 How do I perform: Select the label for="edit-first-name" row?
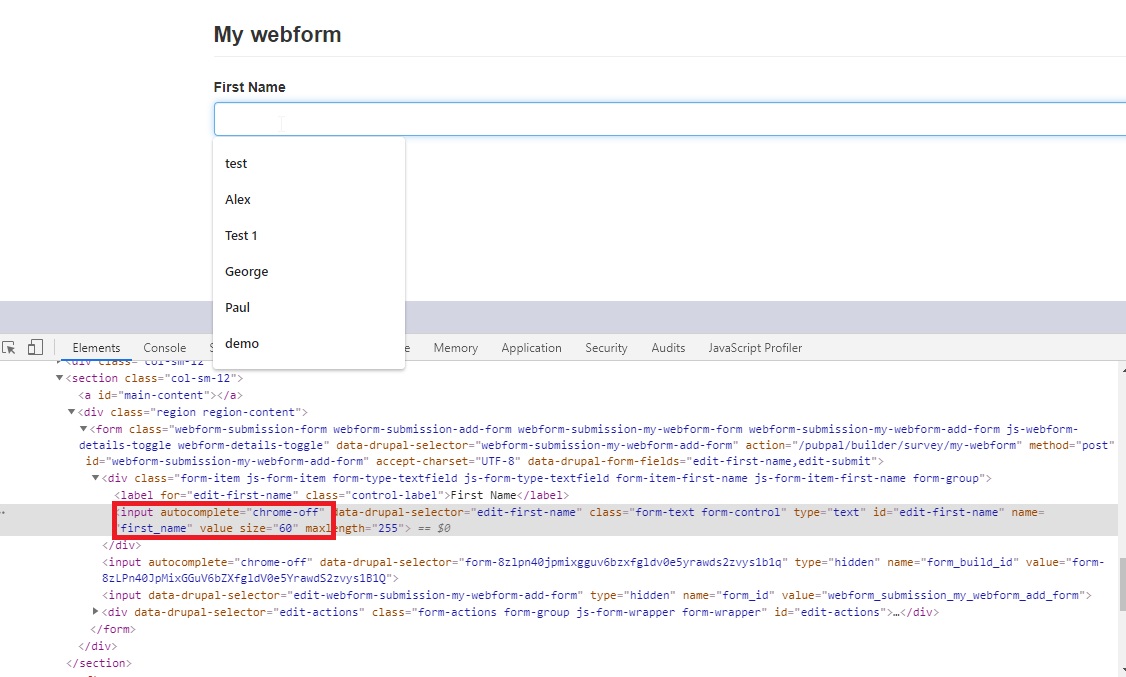click(341, 495)
